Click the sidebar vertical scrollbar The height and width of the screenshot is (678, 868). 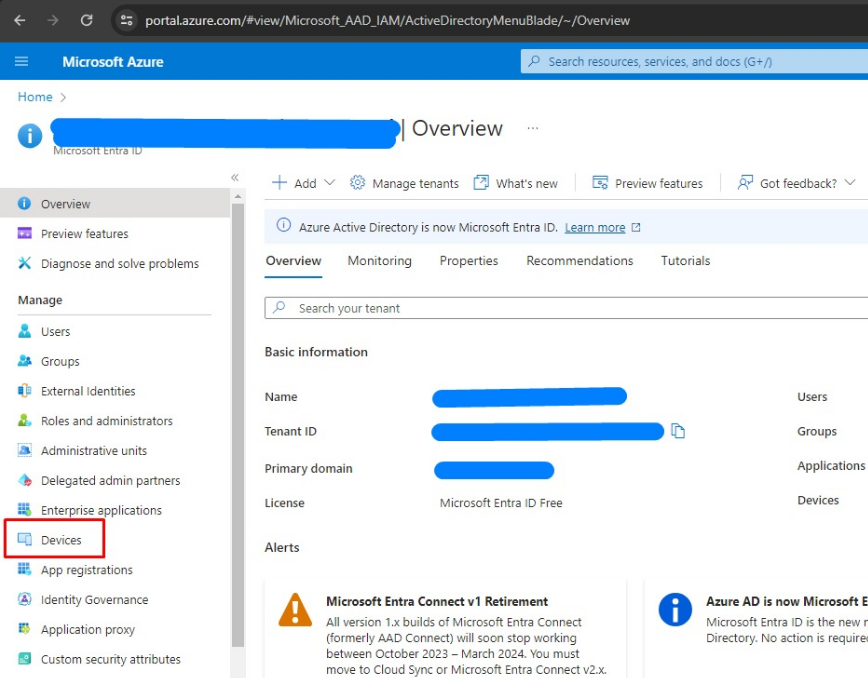[238, 425]
